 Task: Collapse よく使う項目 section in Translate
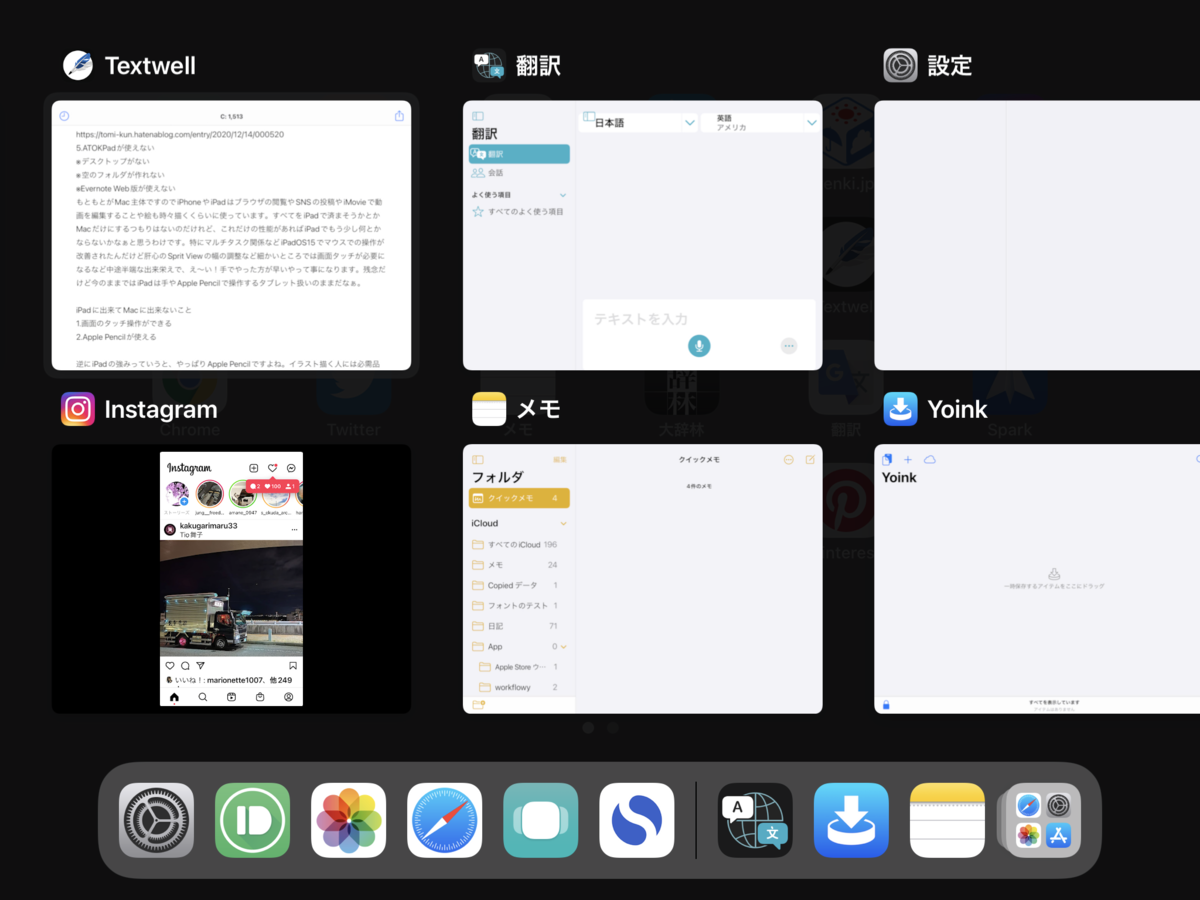(563, 195)
